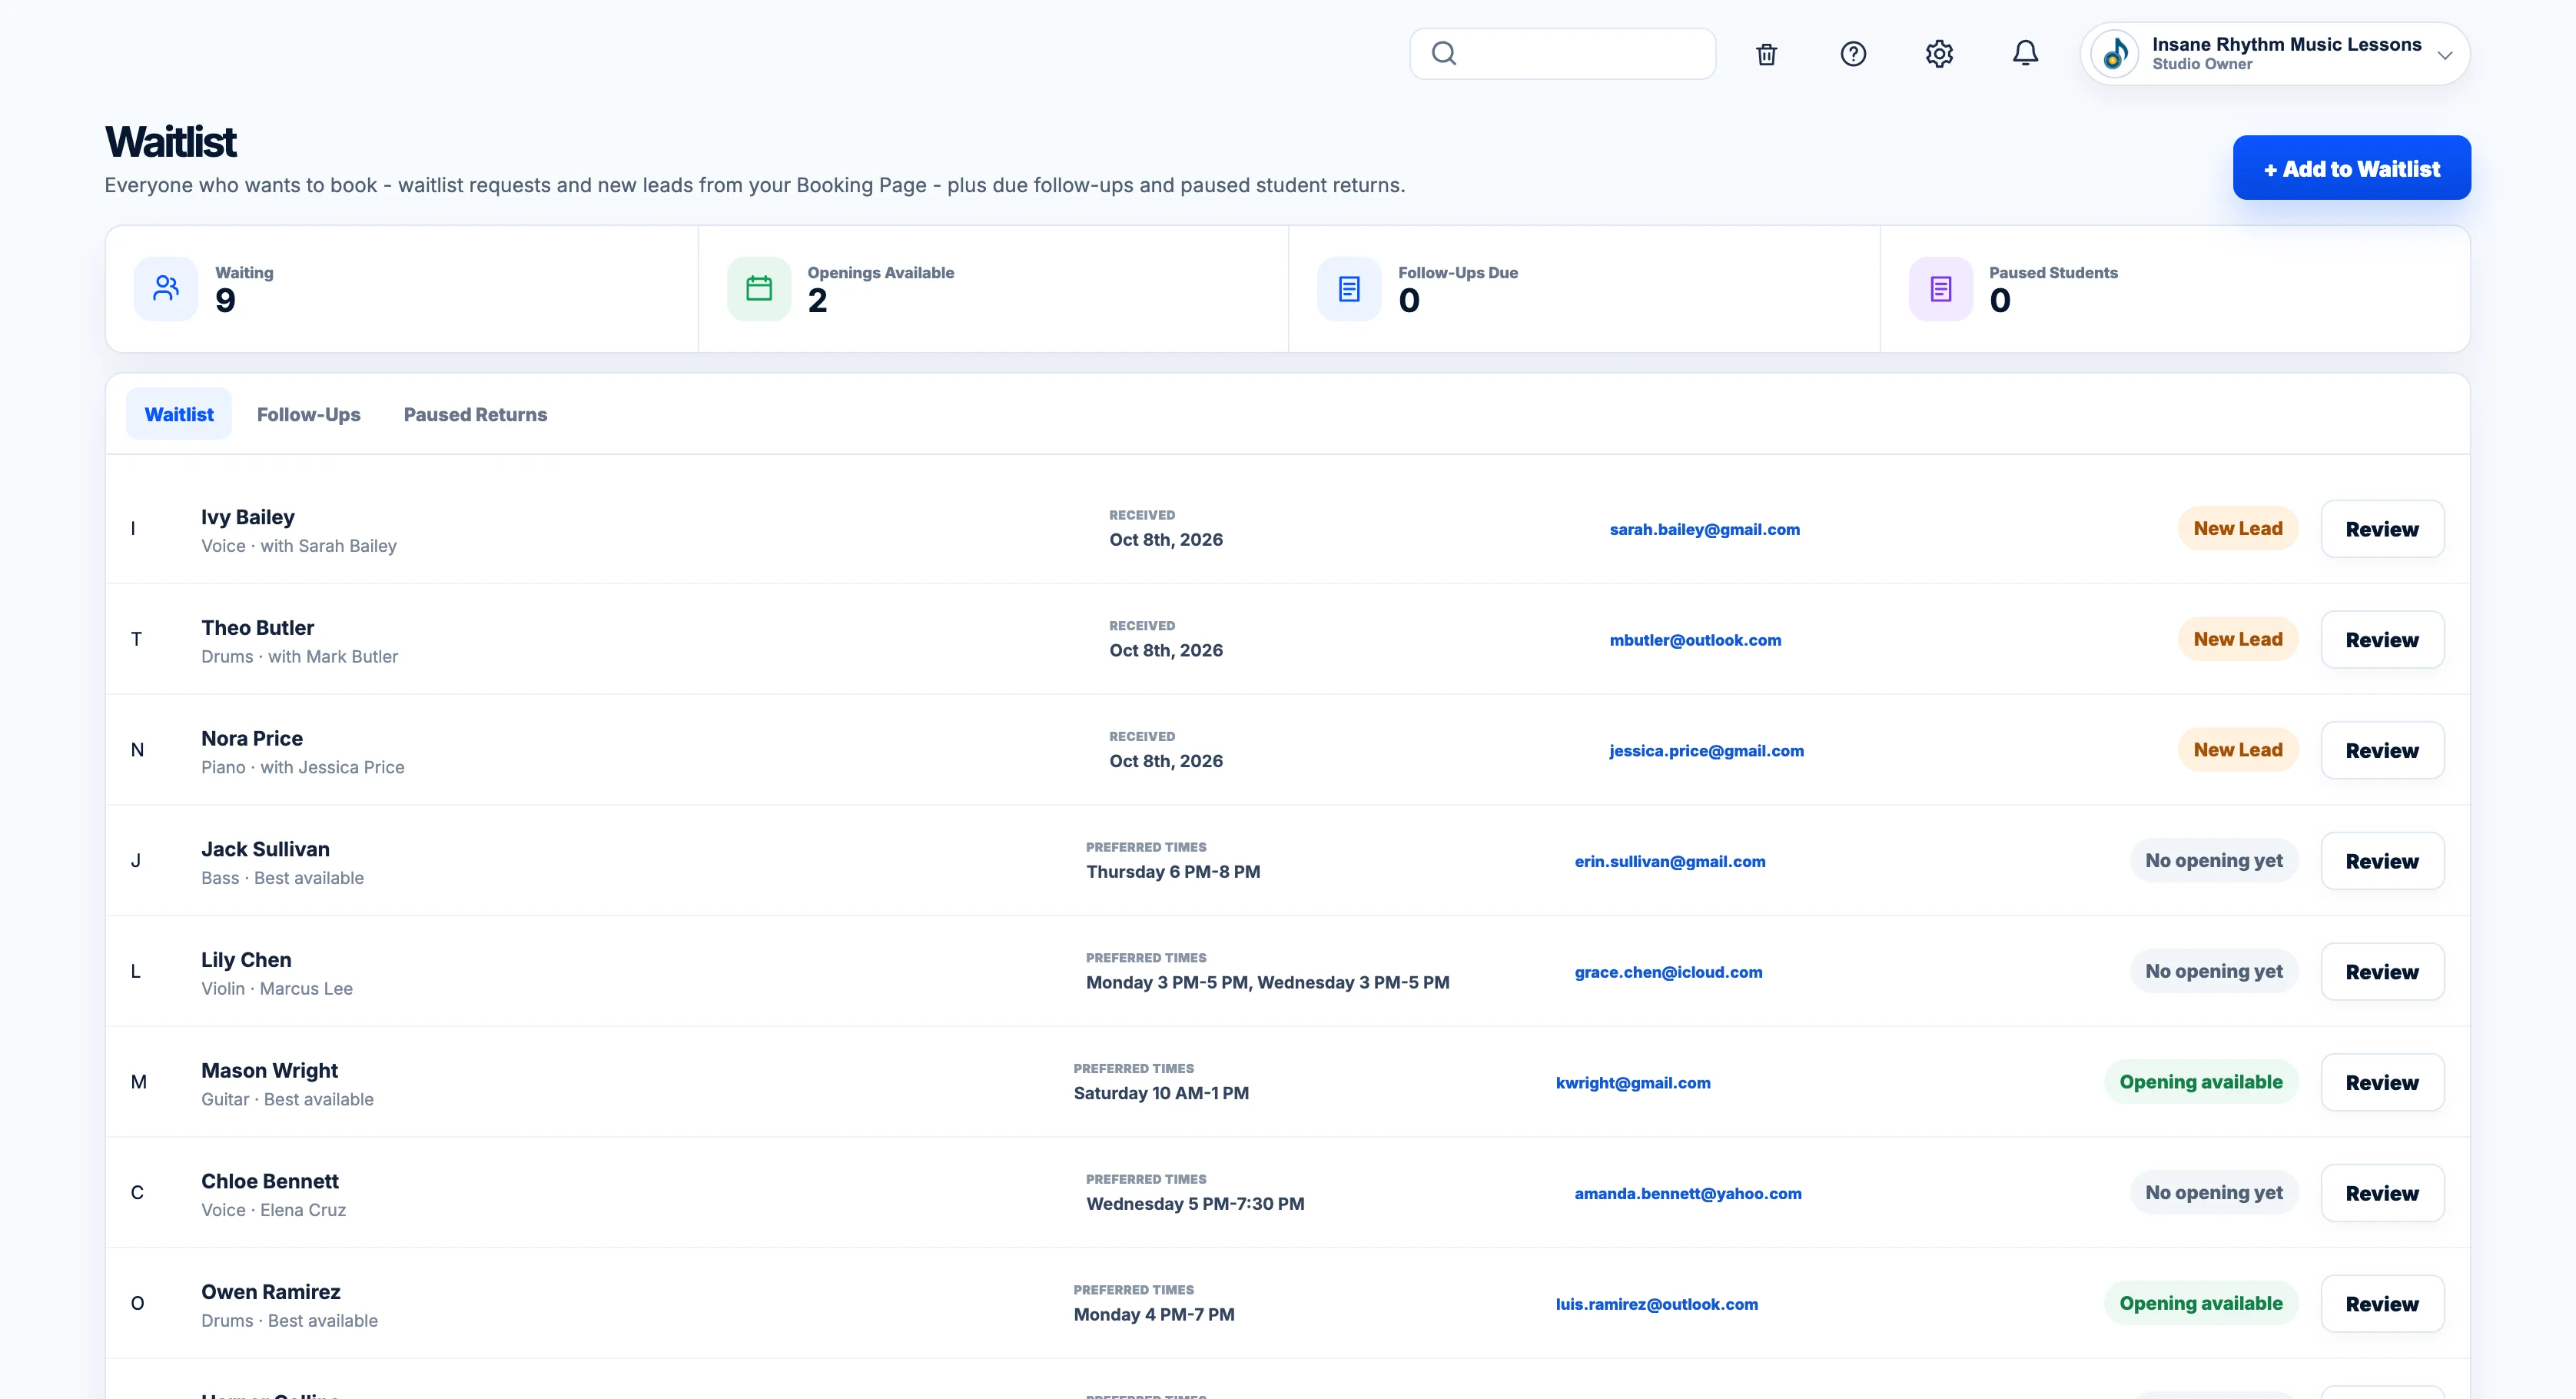Open the notifications bell
Viewport: 2576px width, 1399px height.
coord(2025,54)
